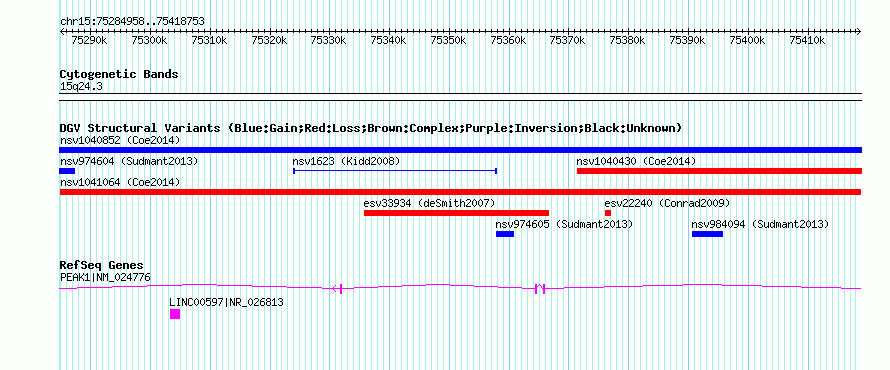890x370 pixels.
Task: Click the PEAK1 exon mark with arrowhead
Action: pyautogui.click(x=337, y=289)
